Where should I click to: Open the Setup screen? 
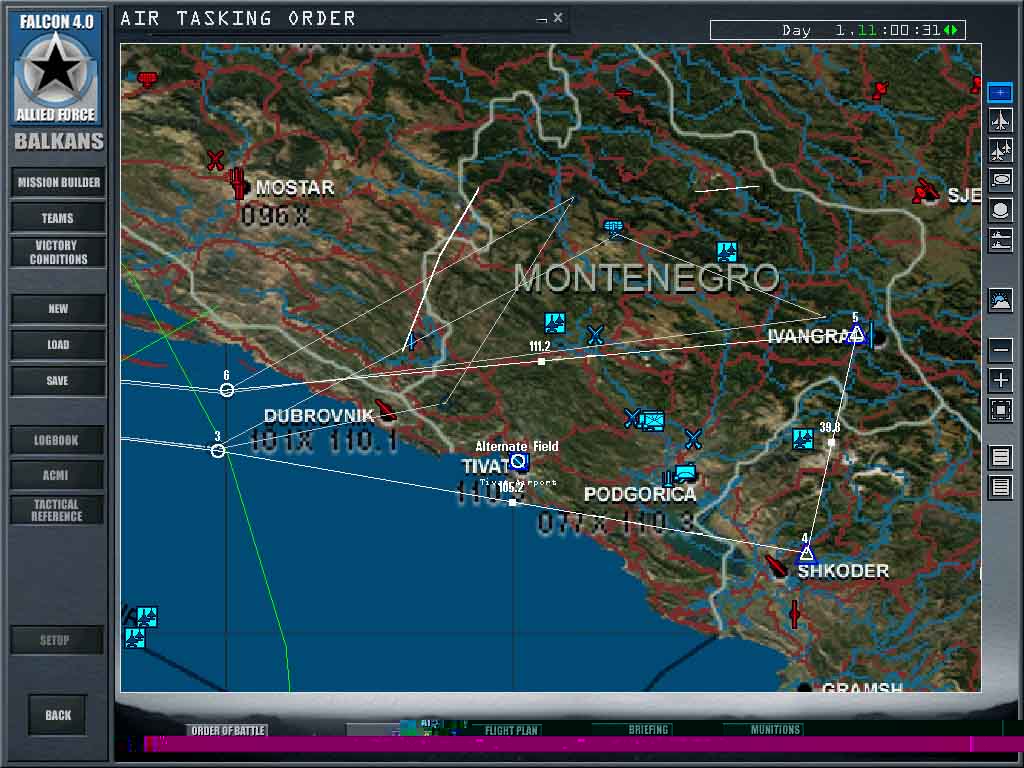57,640
